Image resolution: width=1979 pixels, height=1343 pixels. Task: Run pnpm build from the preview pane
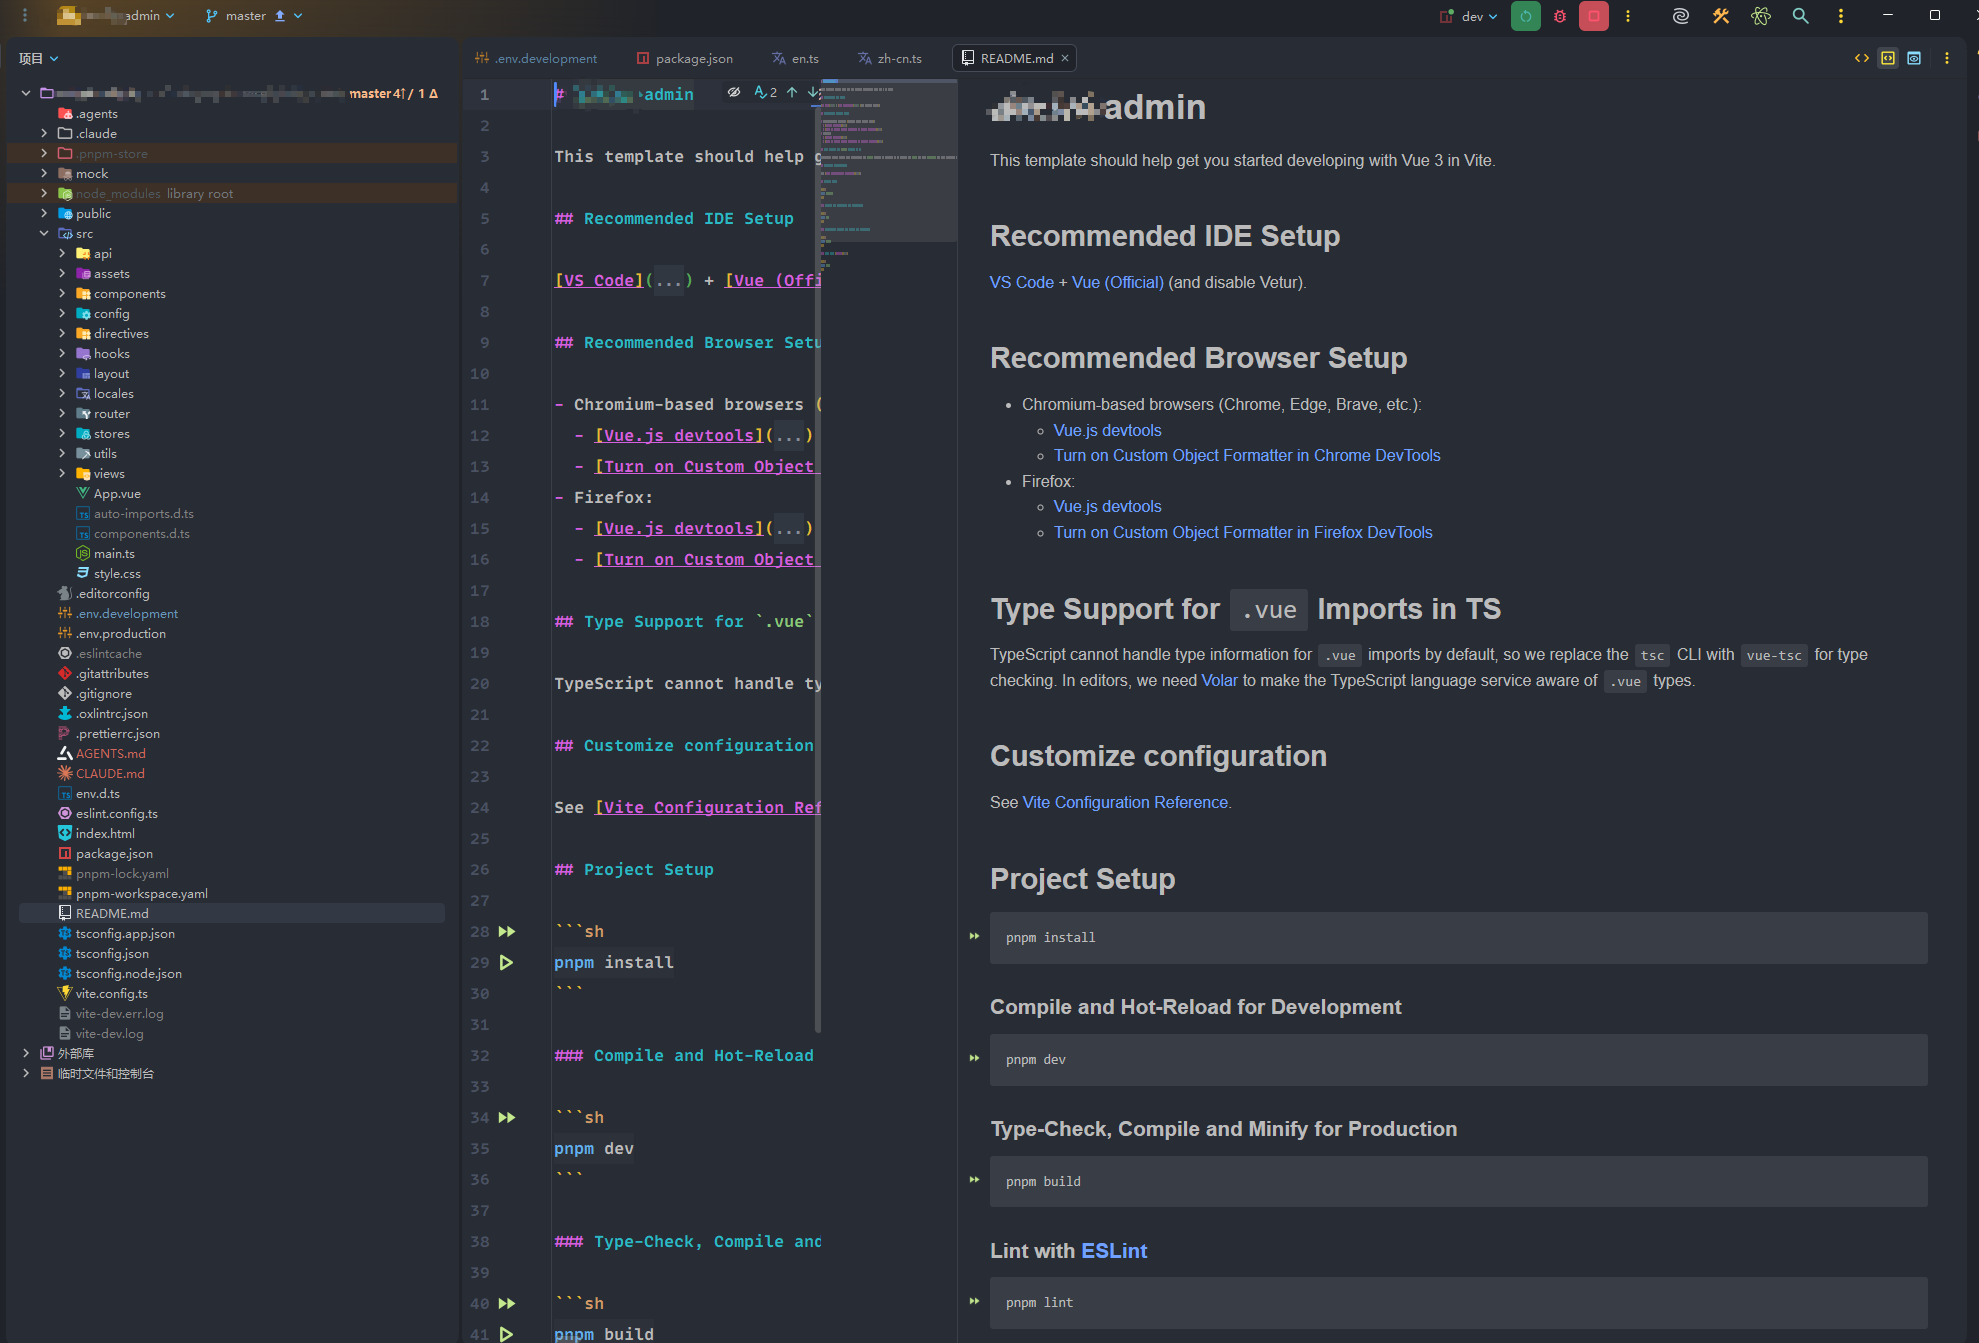(974, 1180)
